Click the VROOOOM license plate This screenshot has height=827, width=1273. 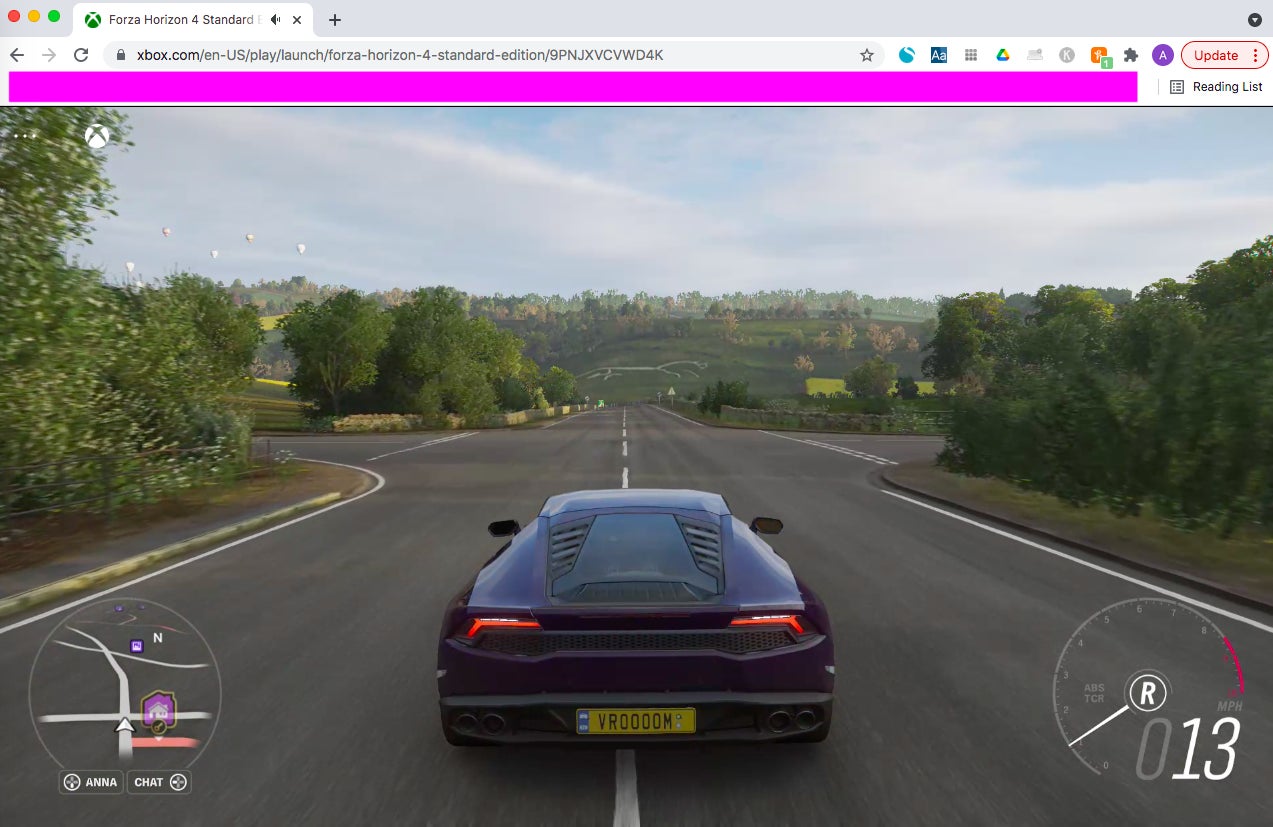pyautogui.click(x=635, y=720)
